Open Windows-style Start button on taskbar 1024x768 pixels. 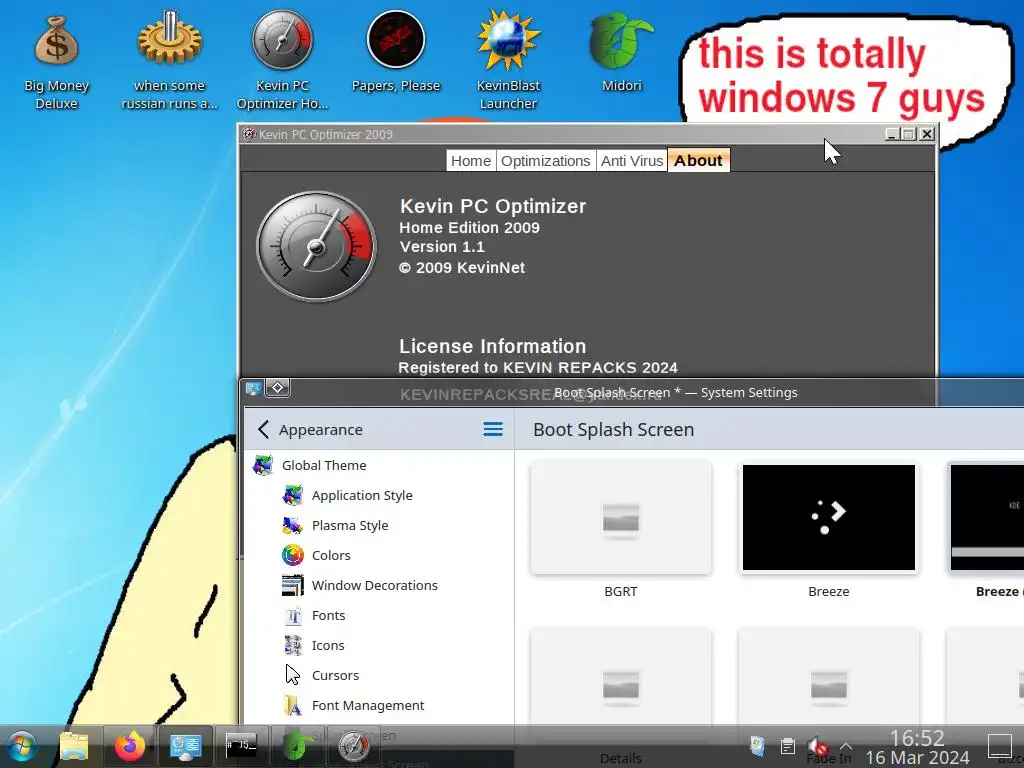click(x=22, y=746)
